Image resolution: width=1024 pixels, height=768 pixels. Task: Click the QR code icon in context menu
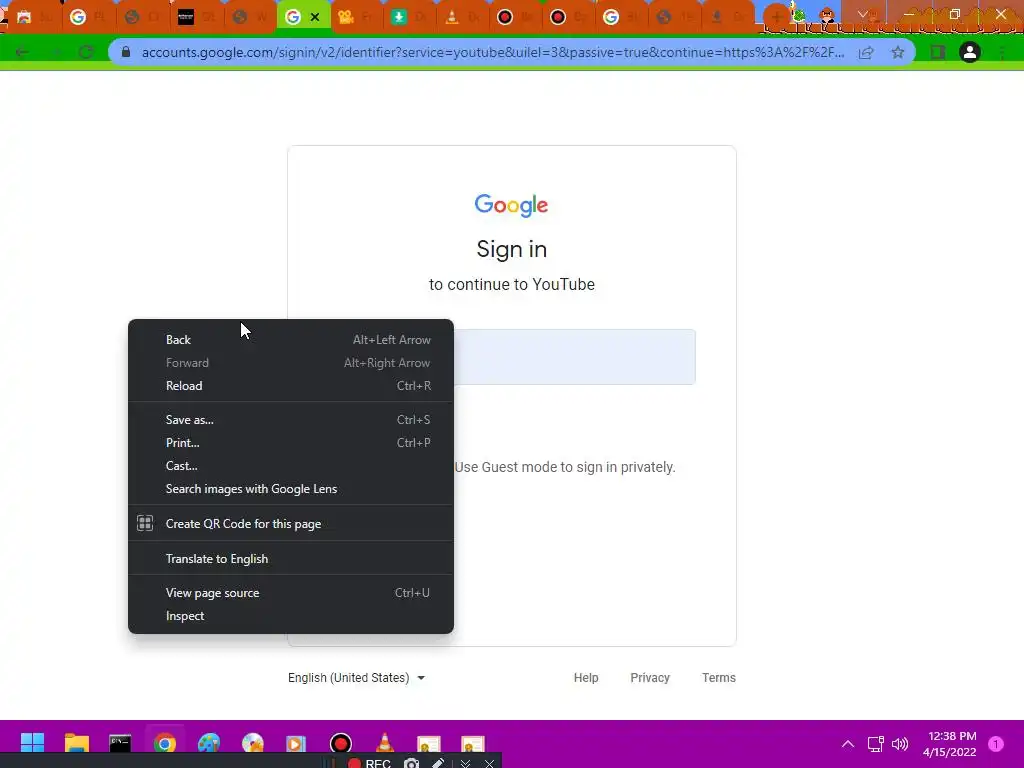(145, 523)
